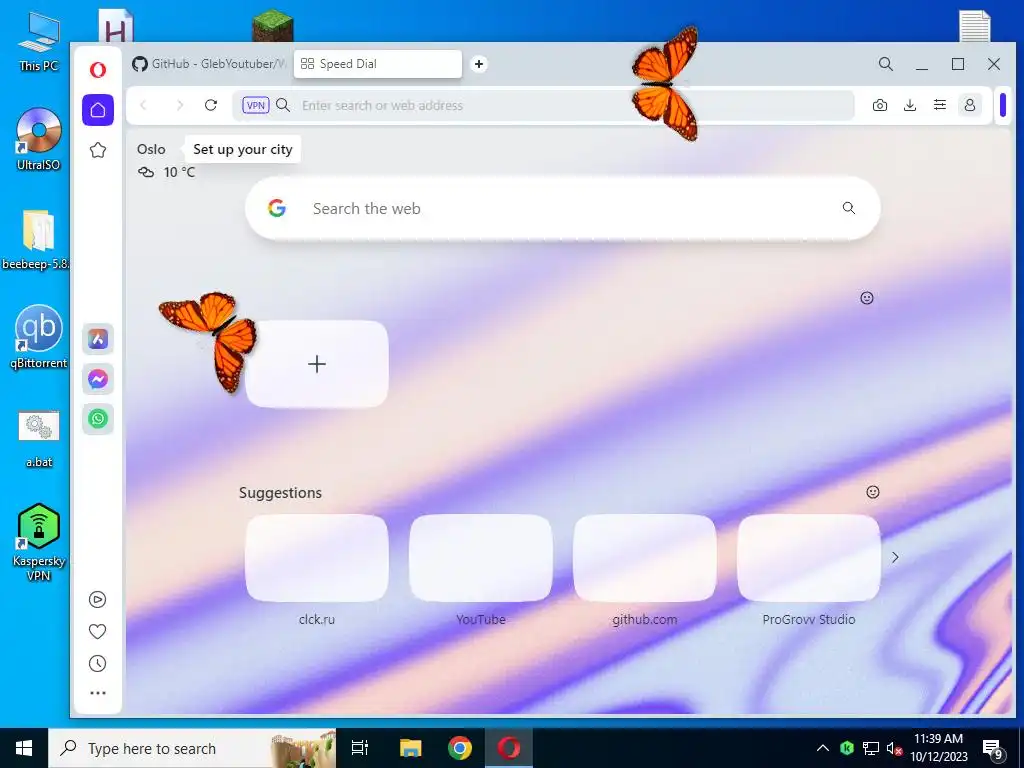Open the Downloads panel
The height and width of the screenshot is (768, 1024).
910,105
